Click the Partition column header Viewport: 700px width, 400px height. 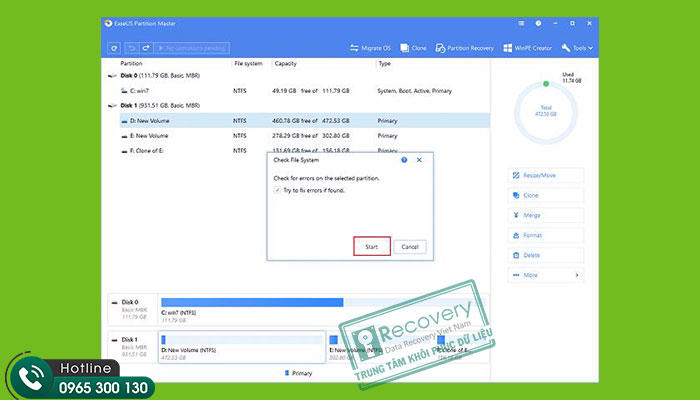click(x=131, y=63)
